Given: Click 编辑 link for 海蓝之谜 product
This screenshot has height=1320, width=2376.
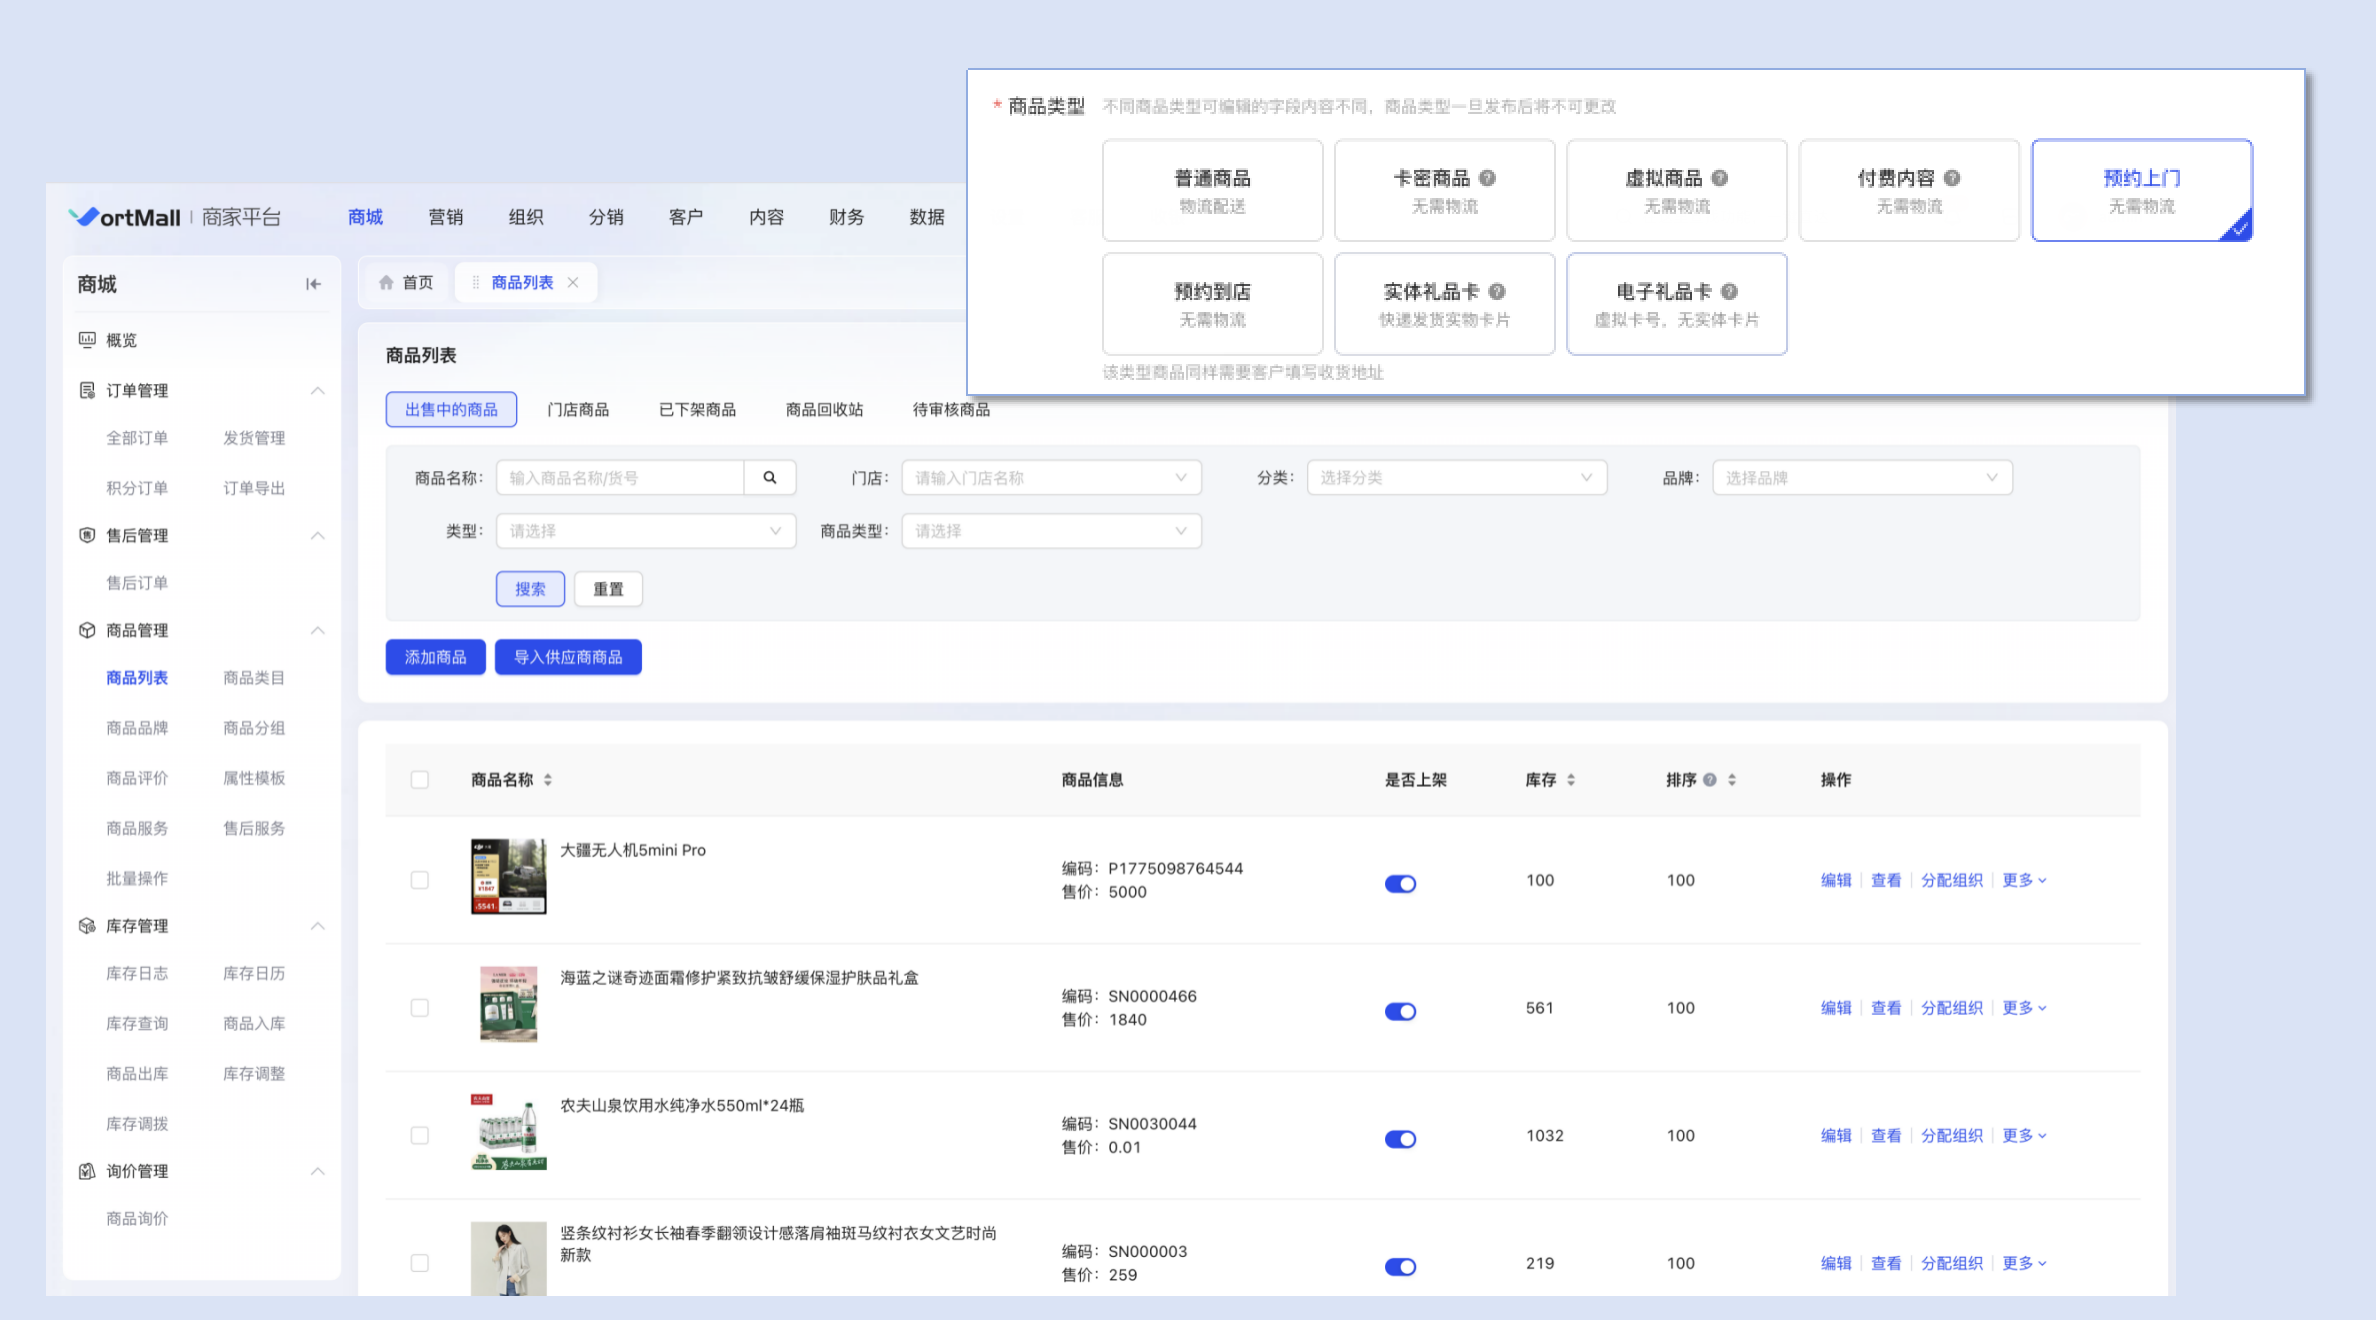Looking at the screenshot, I should click(1835, 1008).
